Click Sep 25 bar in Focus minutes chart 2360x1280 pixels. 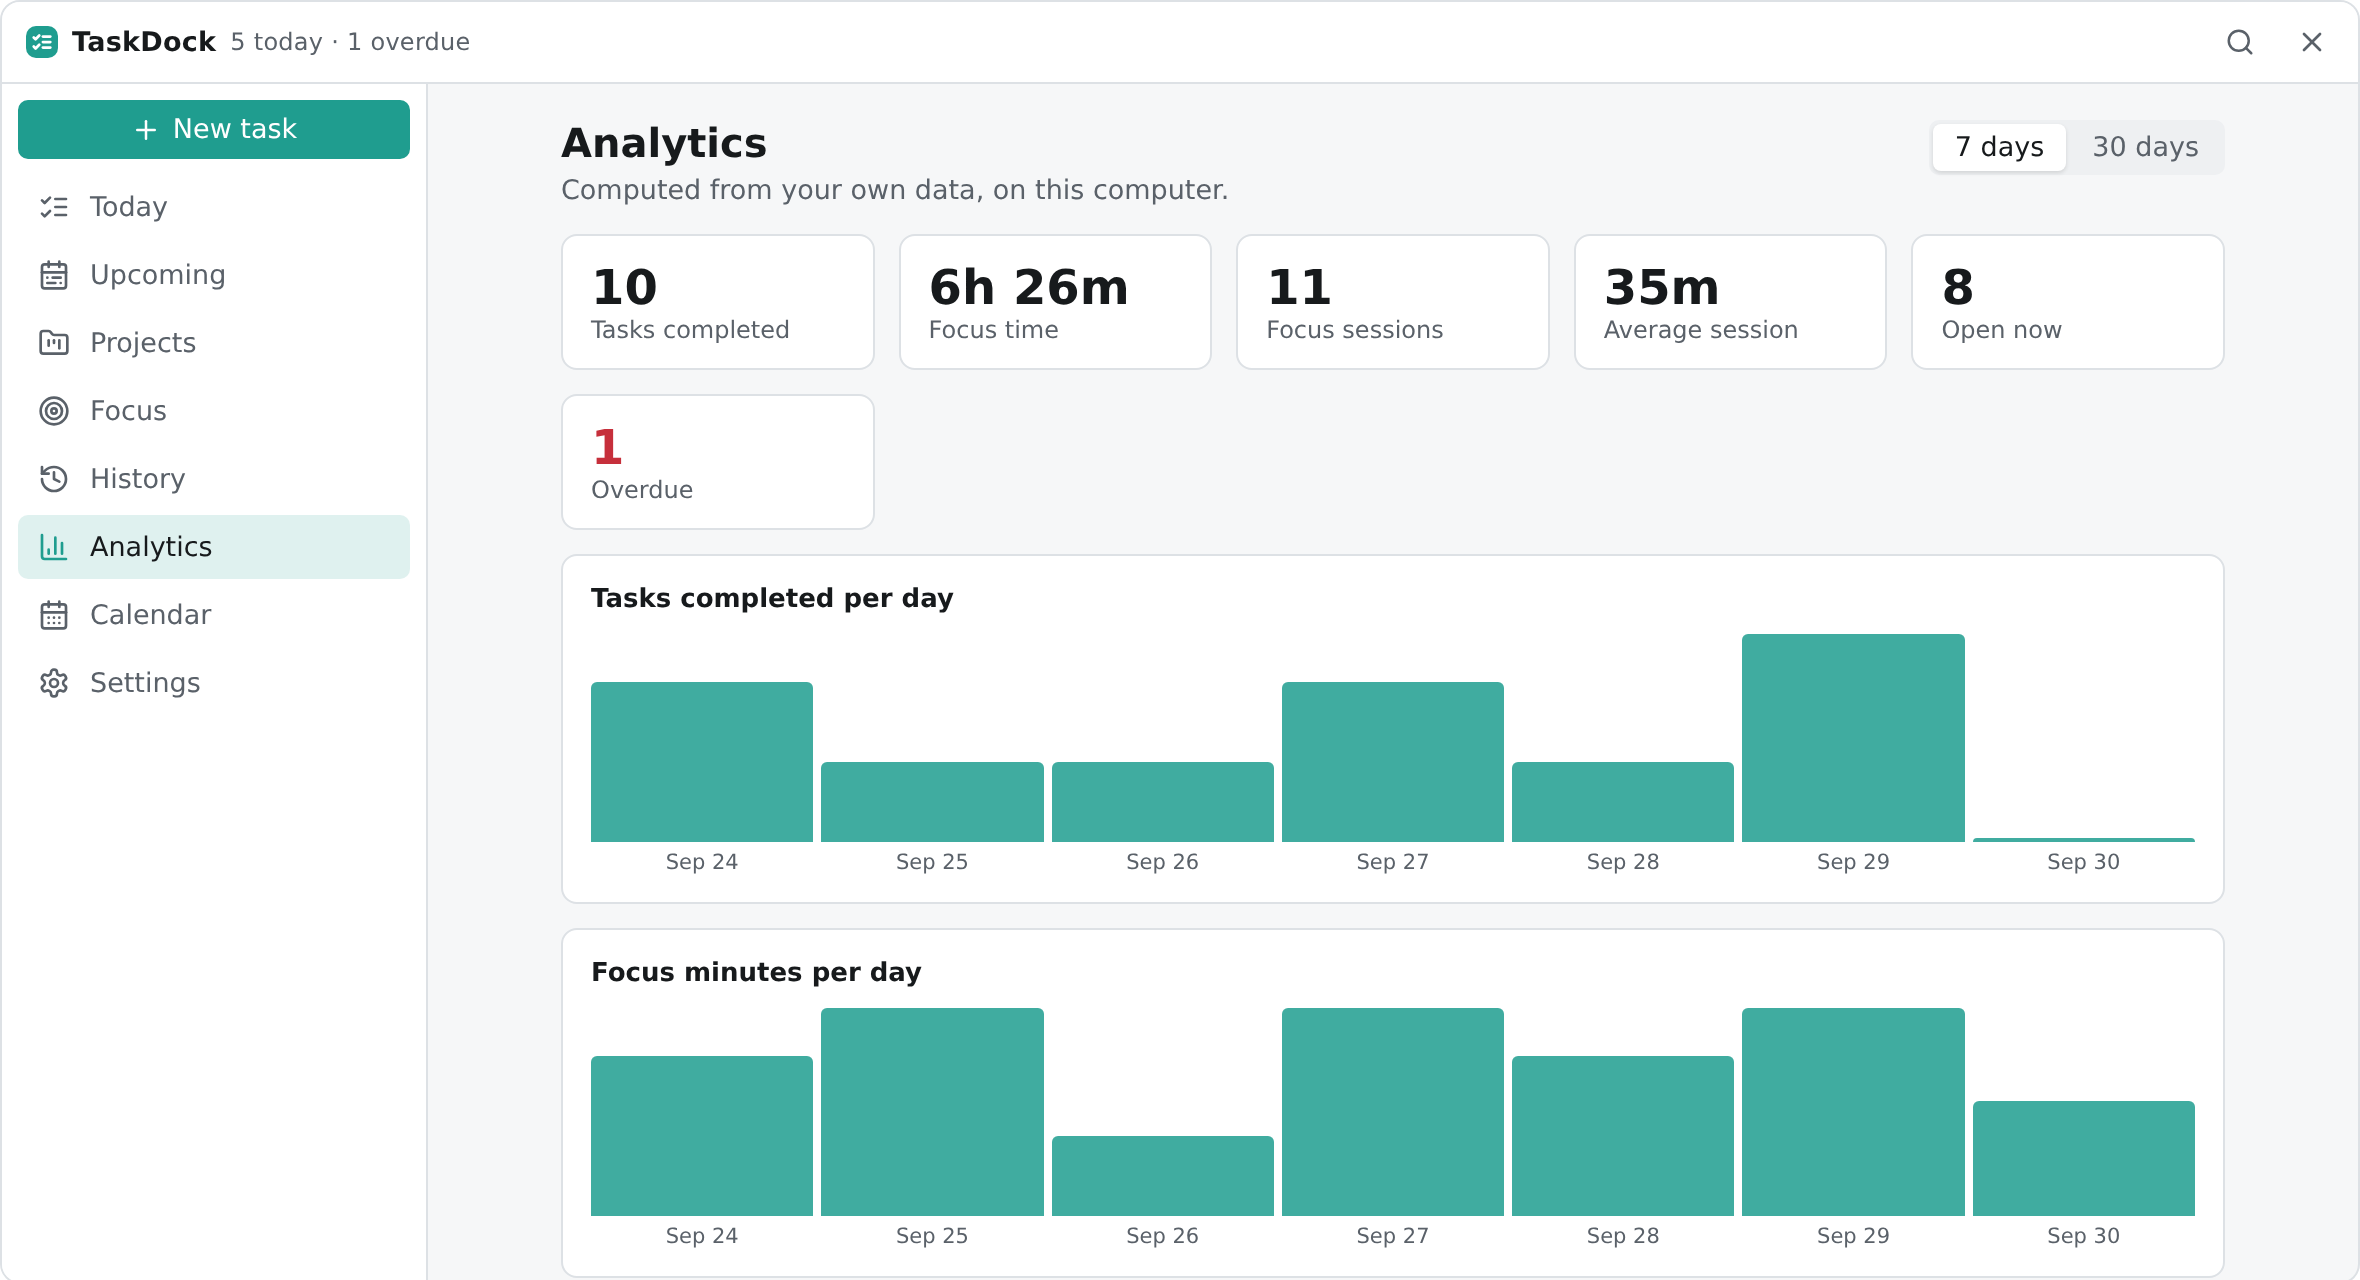pos(932,1112)
